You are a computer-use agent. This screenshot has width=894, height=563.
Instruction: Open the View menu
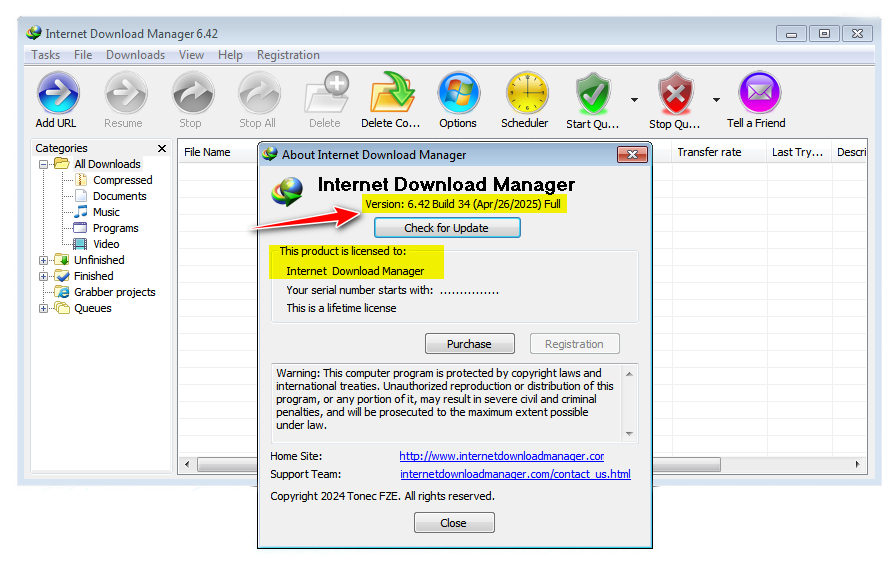tap(191, 55)
